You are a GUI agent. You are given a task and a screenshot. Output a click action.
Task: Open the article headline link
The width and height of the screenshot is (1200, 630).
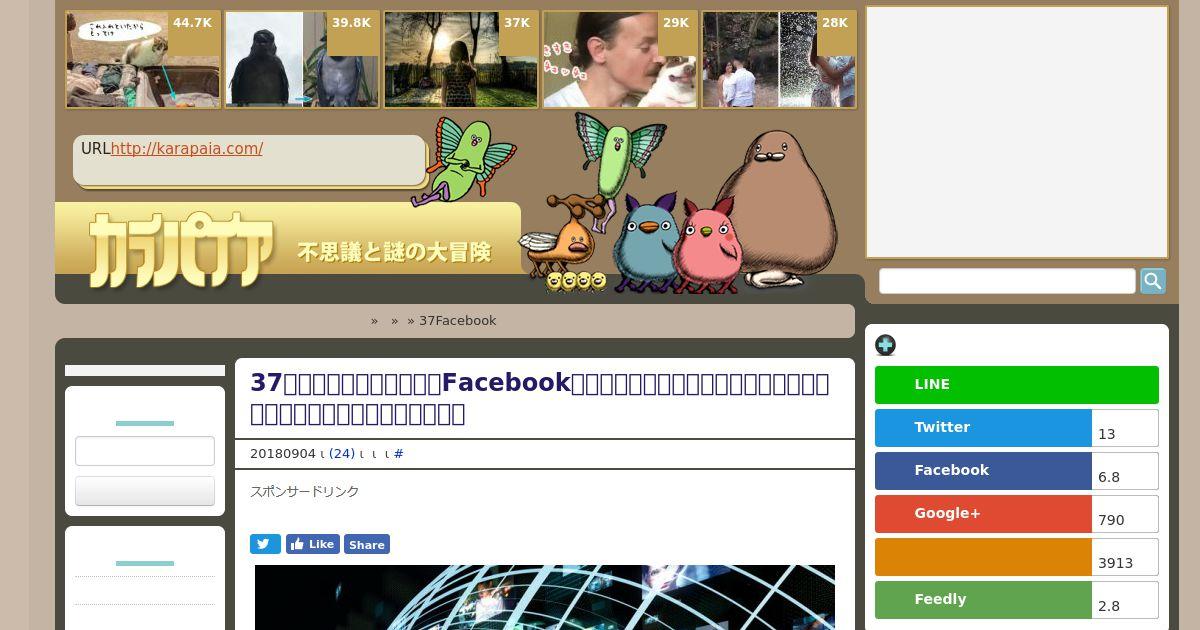(540, 398)
